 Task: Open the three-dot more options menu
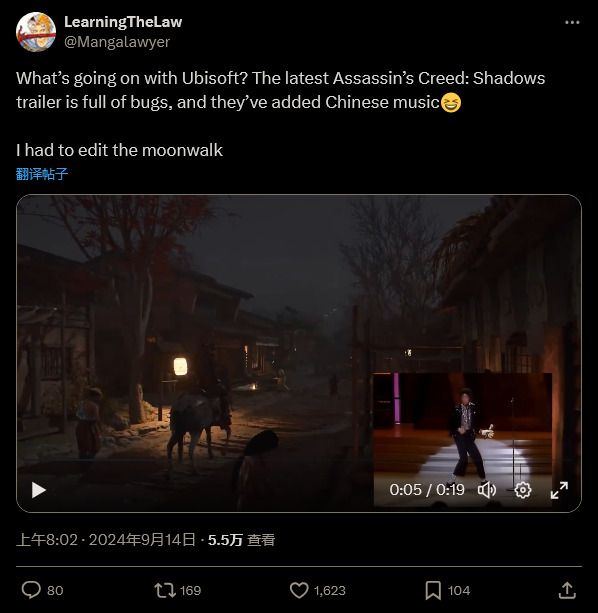572,23
